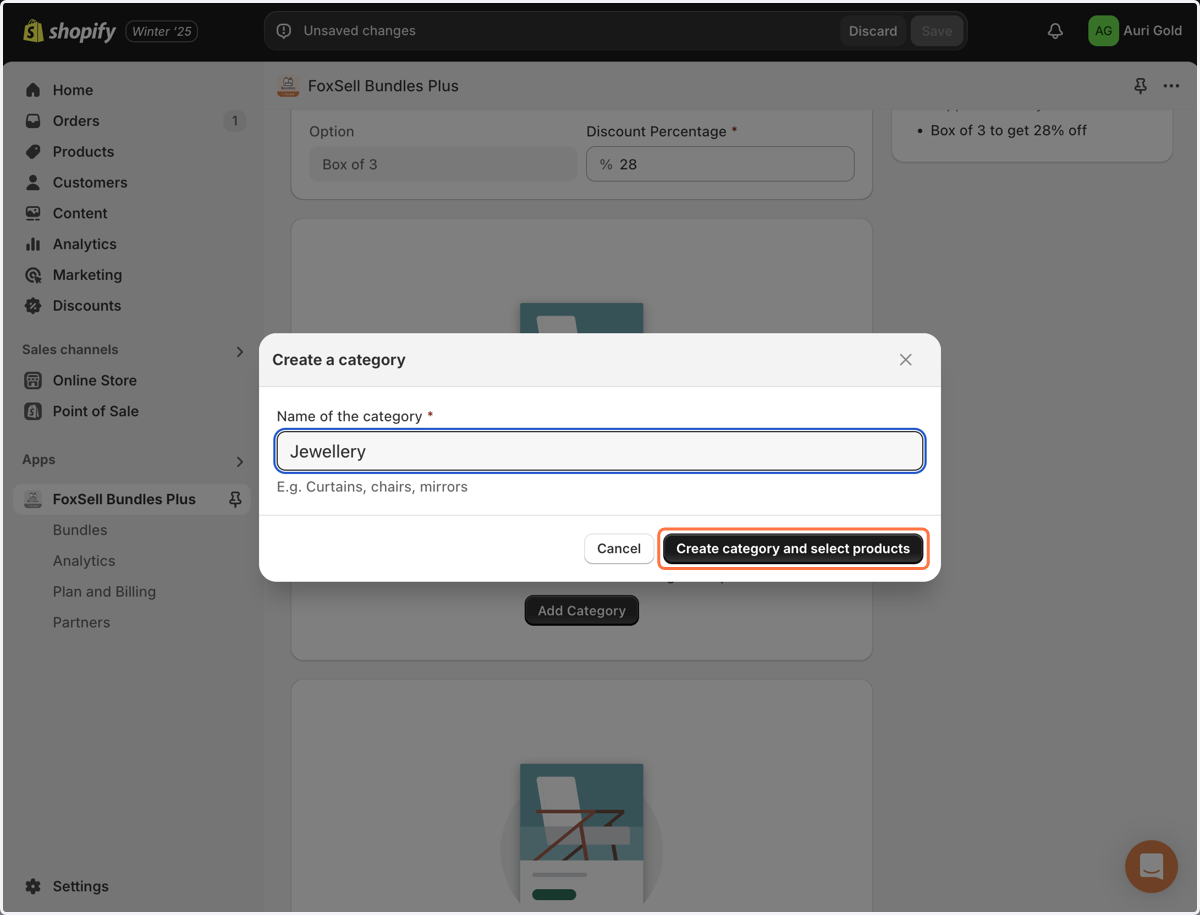The image size is (1200, 915).
Task: Open the FoxSell Analytics submenu item
Action: [x=84, y=561]
